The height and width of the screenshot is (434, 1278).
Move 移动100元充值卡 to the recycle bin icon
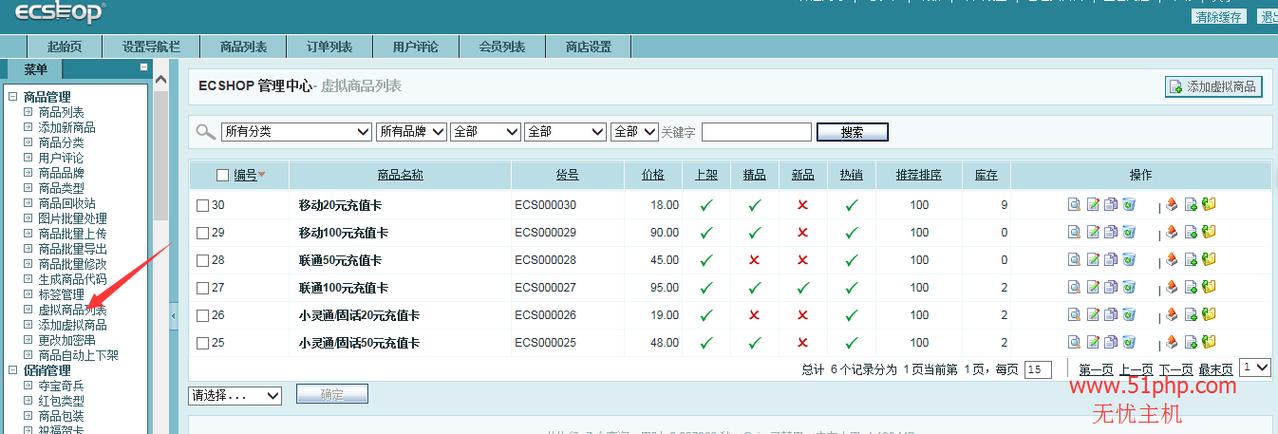(1128, 232)
